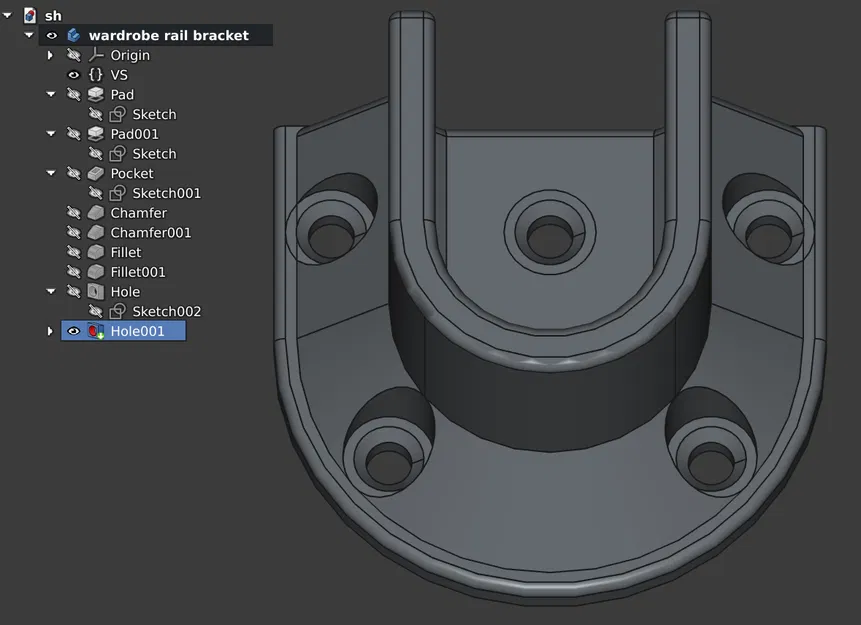Image resolution: width=861 pixels, height=625 pixels.
Task: Select the Pad001 label
Action: (135, 134)
